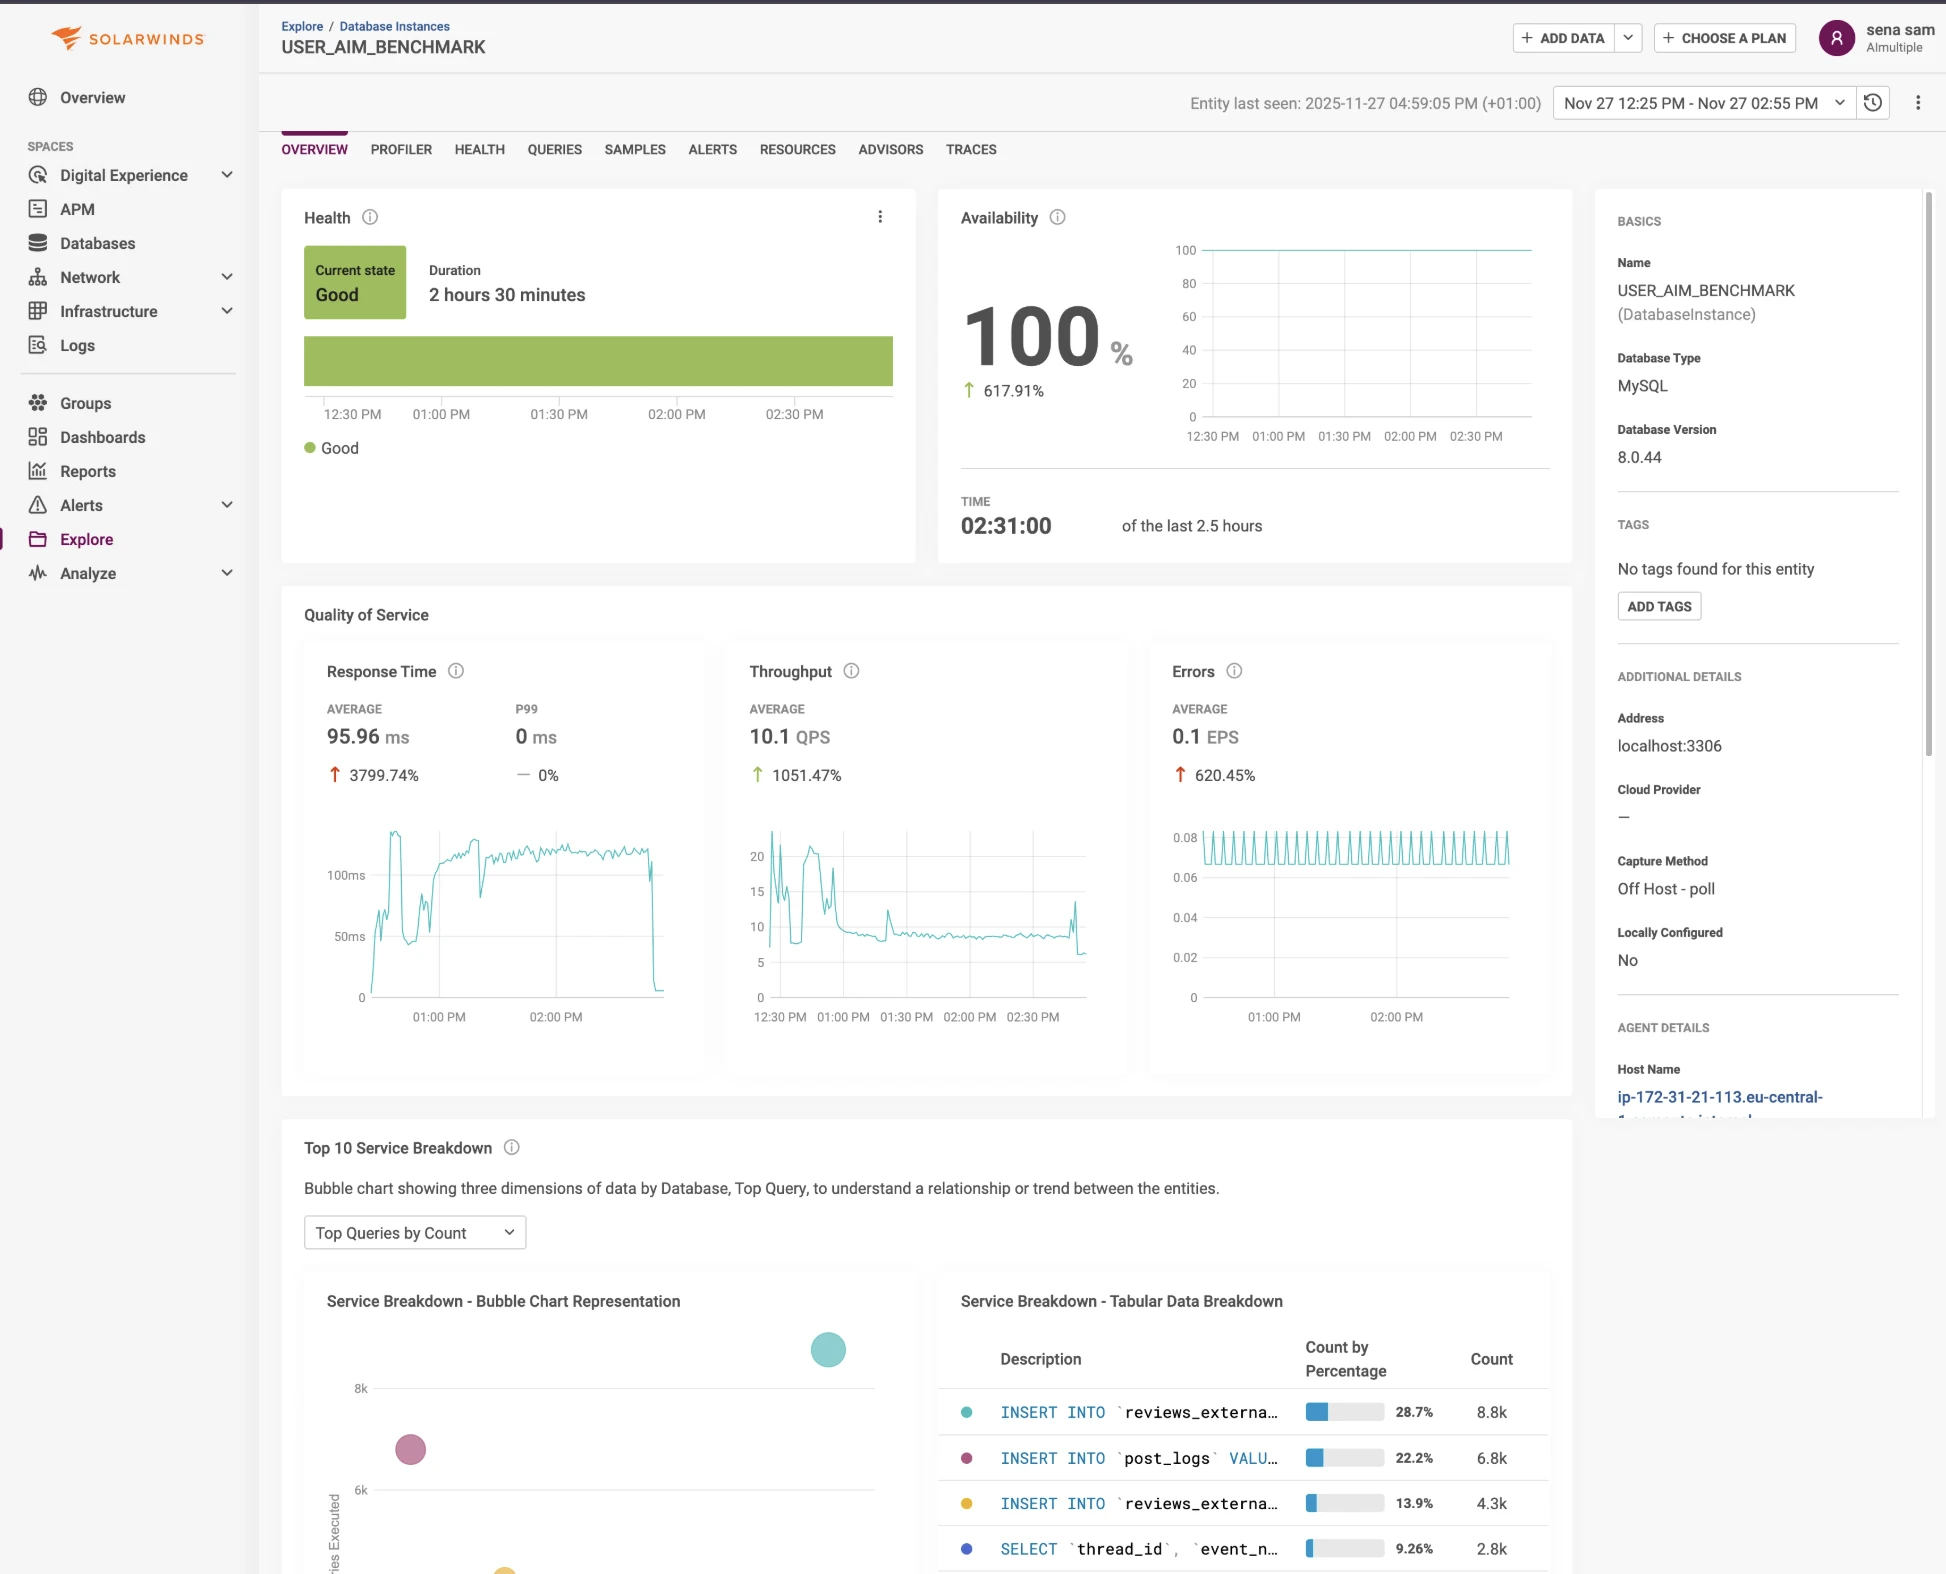Screen dimensions: 1946x1574
Task: Expand the Infrastructure section chevron
Action: coord(227,311)
